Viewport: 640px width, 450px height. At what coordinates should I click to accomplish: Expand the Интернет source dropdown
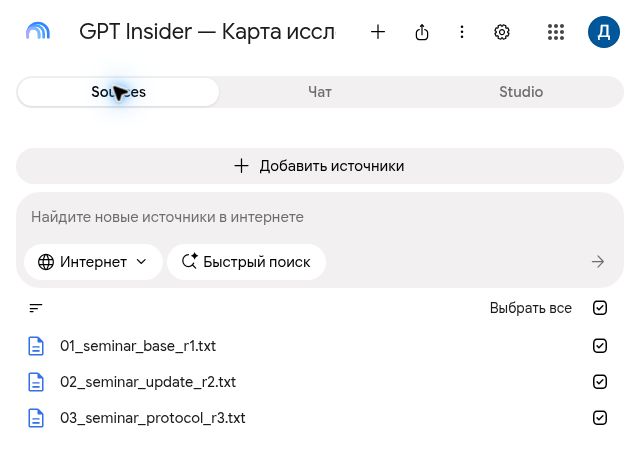point(93,262)
